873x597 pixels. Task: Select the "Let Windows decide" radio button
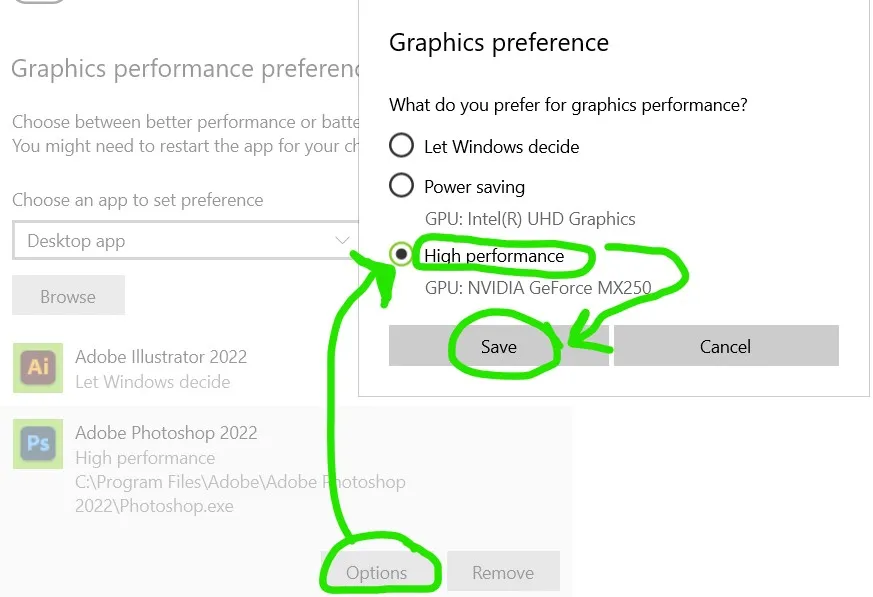coord(401,146)
